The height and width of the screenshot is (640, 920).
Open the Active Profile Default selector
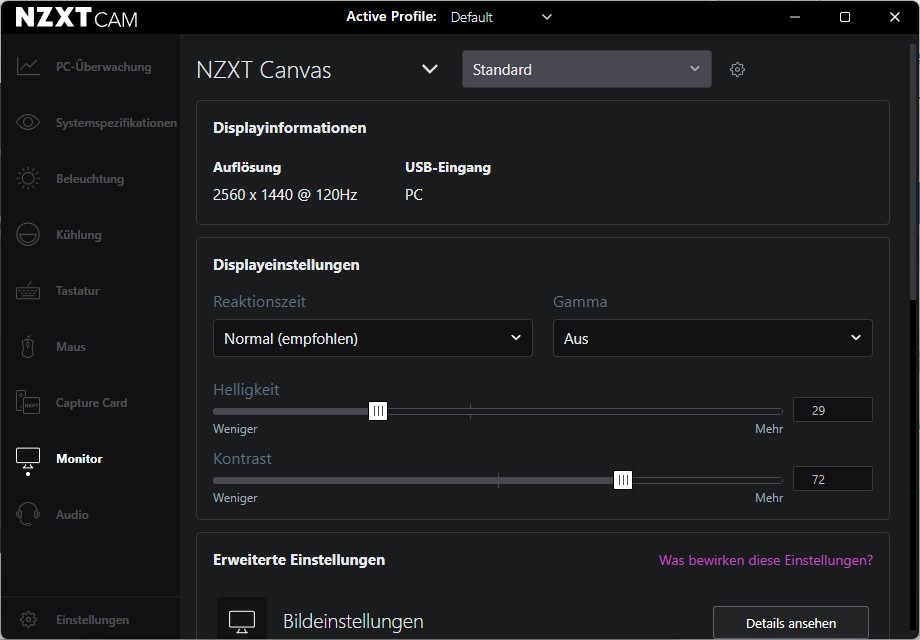(x=500, y=17)
